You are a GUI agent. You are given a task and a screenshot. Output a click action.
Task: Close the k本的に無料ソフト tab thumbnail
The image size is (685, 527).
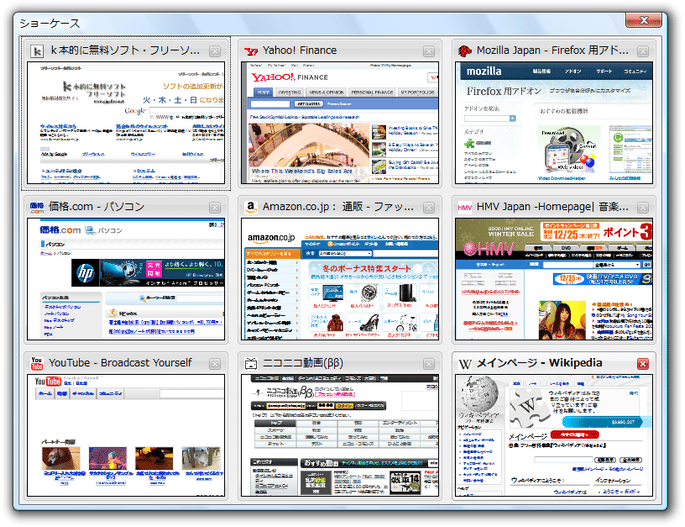pos(214,52)
